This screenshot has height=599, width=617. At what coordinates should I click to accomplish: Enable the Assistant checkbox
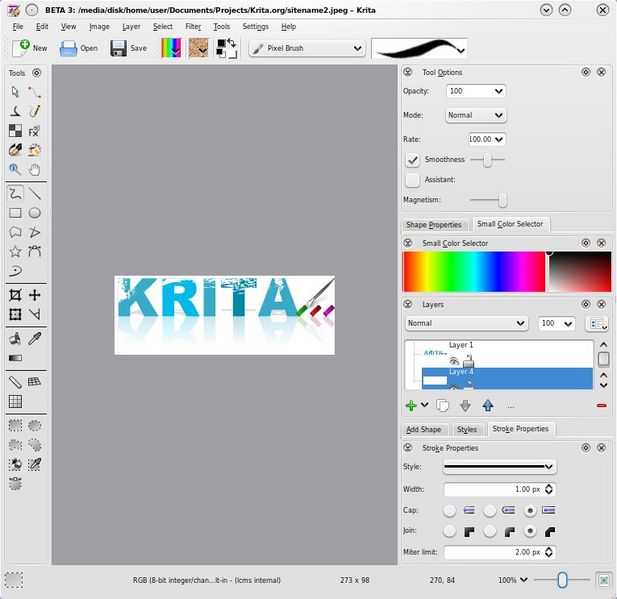click(412, 180)
